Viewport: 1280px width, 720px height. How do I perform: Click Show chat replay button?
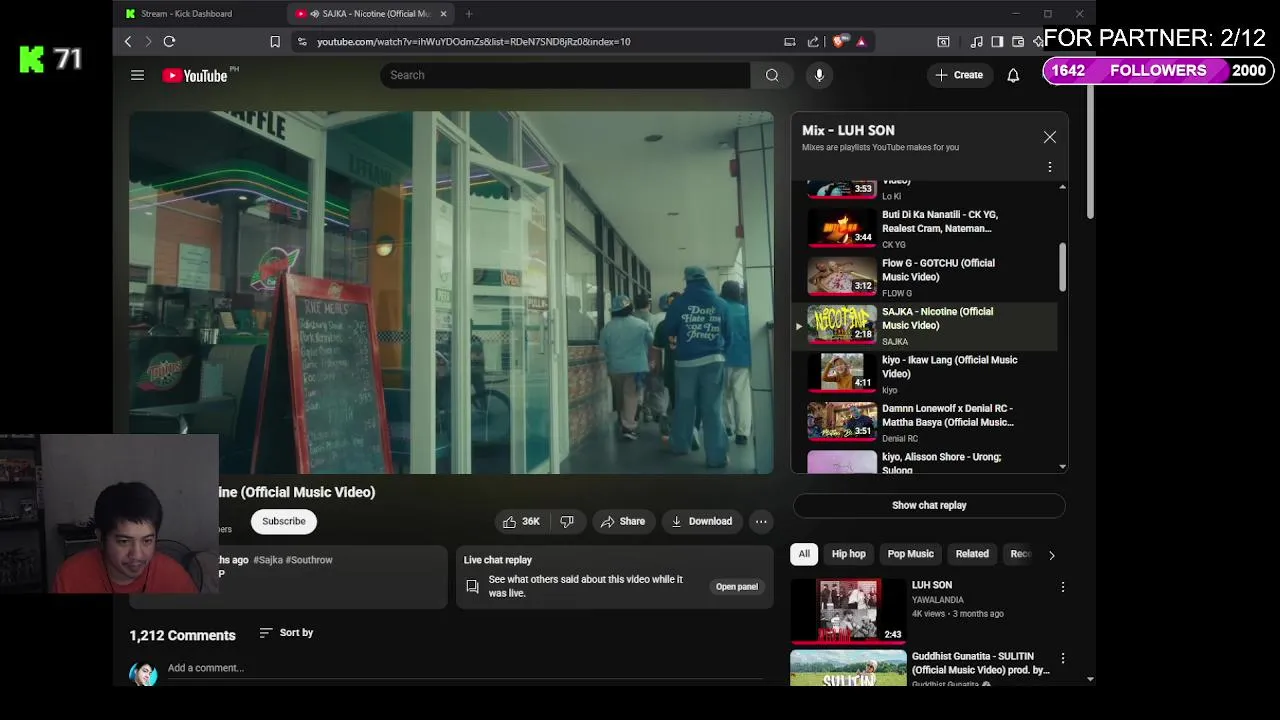click(929, 505)
